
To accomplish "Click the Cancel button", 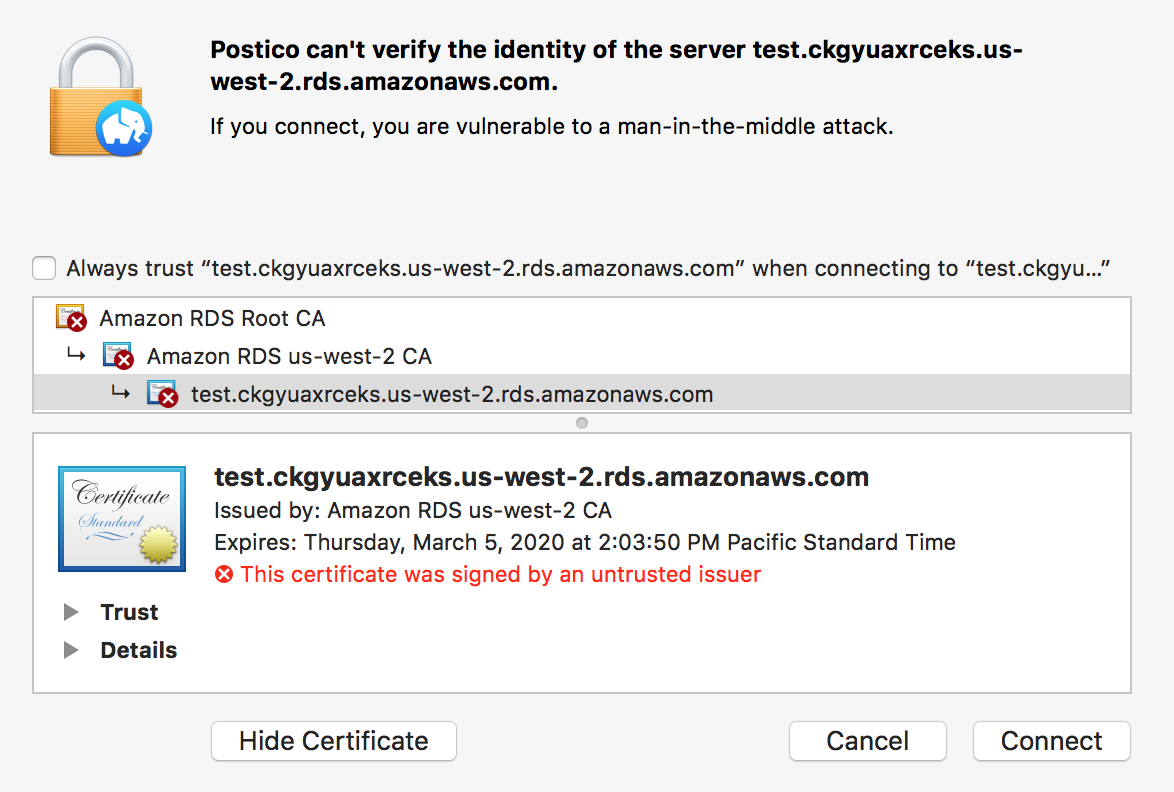I will pyautogui.click(x=867, y=741).
